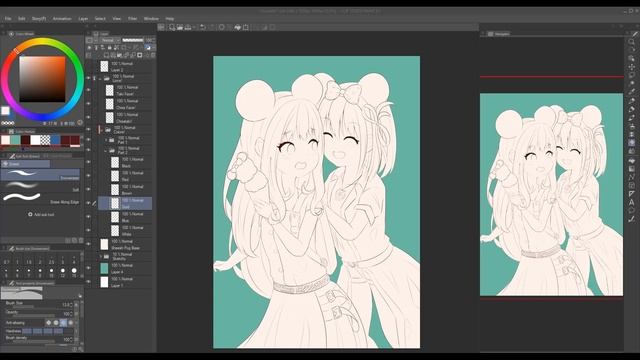Select the Pen tool in the right toolbar
This screenshot has width=640, height=360.
(x=631, y=101)
